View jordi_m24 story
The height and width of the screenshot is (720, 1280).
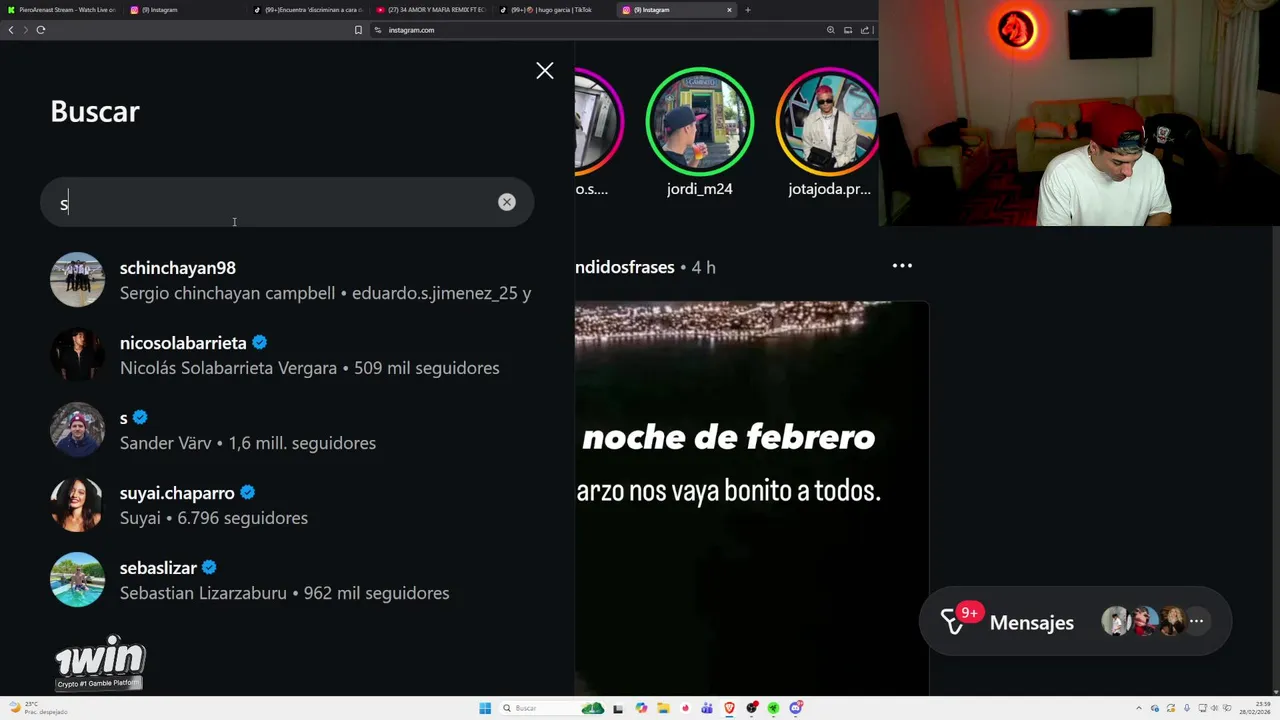coord(699,122)
